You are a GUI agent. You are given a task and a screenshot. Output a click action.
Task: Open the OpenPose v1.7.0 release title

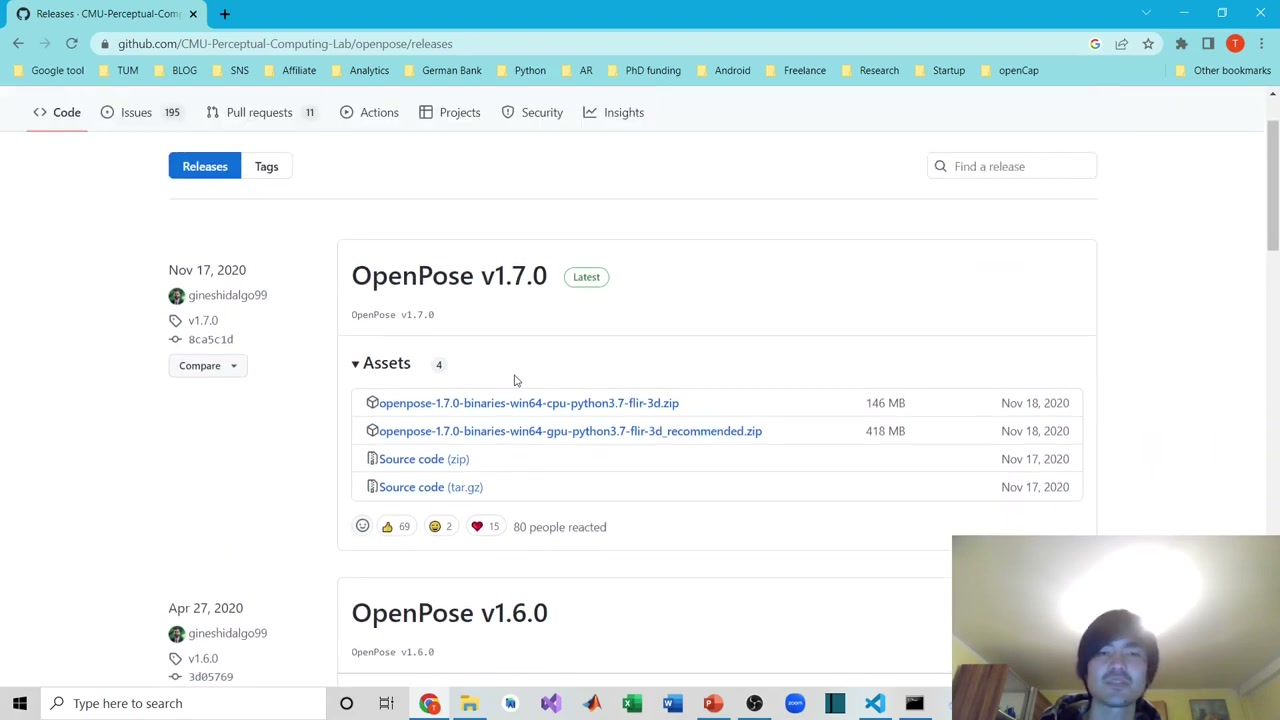(x=449, y=276)
